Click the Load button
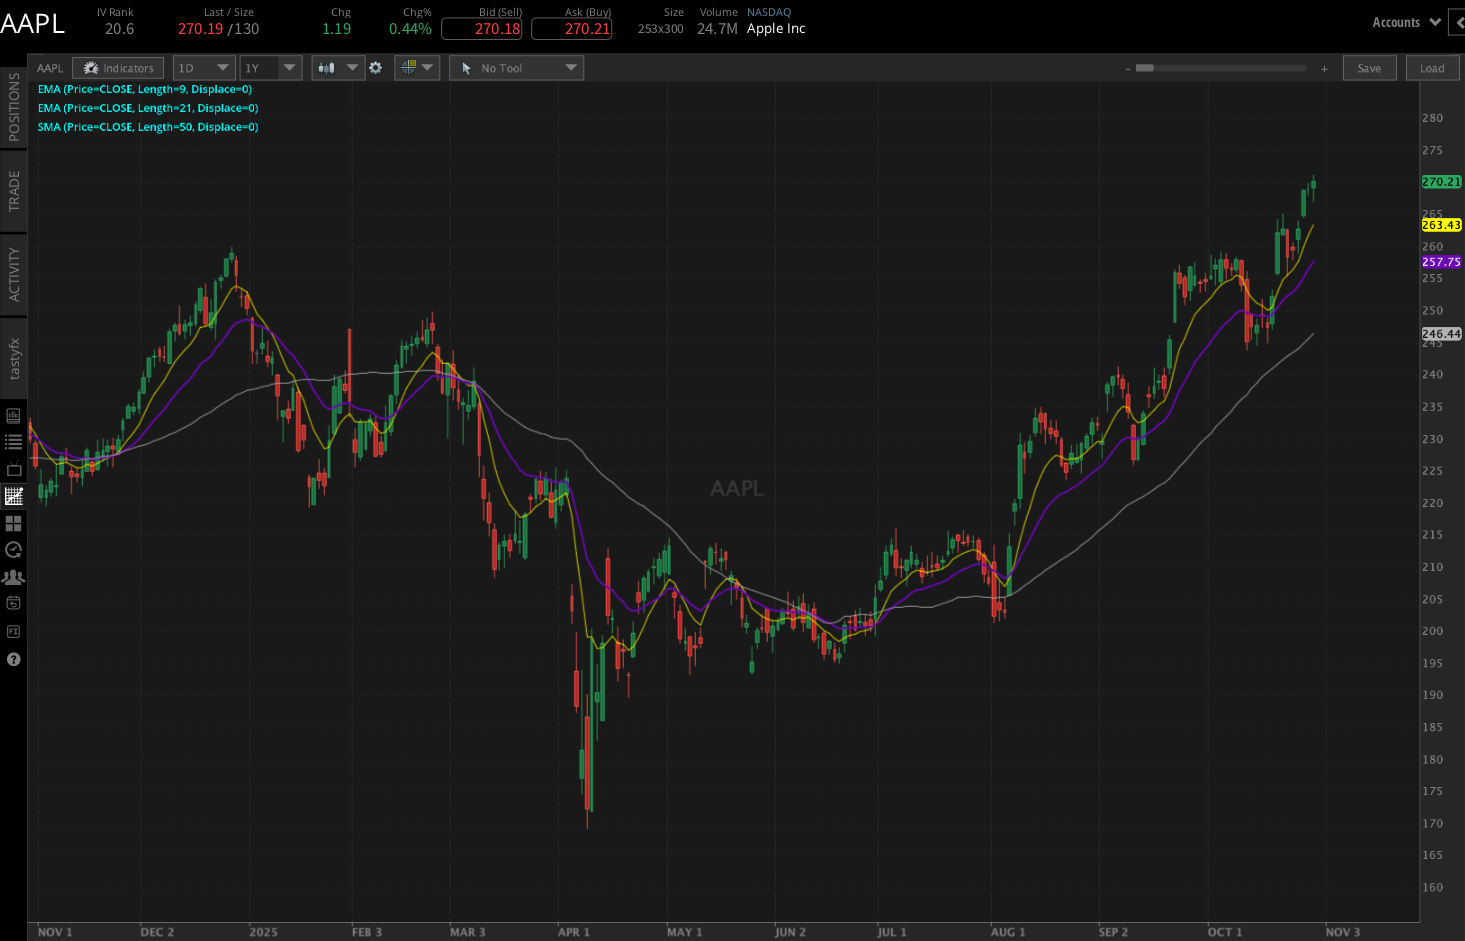The width and height of the screenshot is (1465, 941). coord(1432,67)
